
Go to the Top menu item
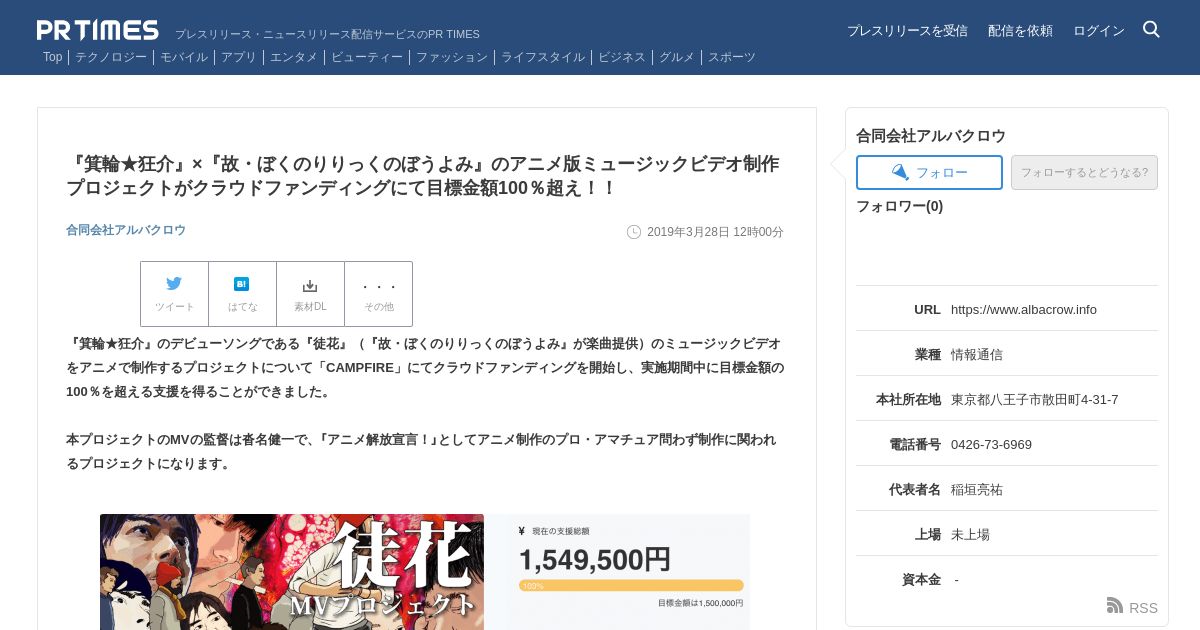pyautogui.click(x=52, y=57)
